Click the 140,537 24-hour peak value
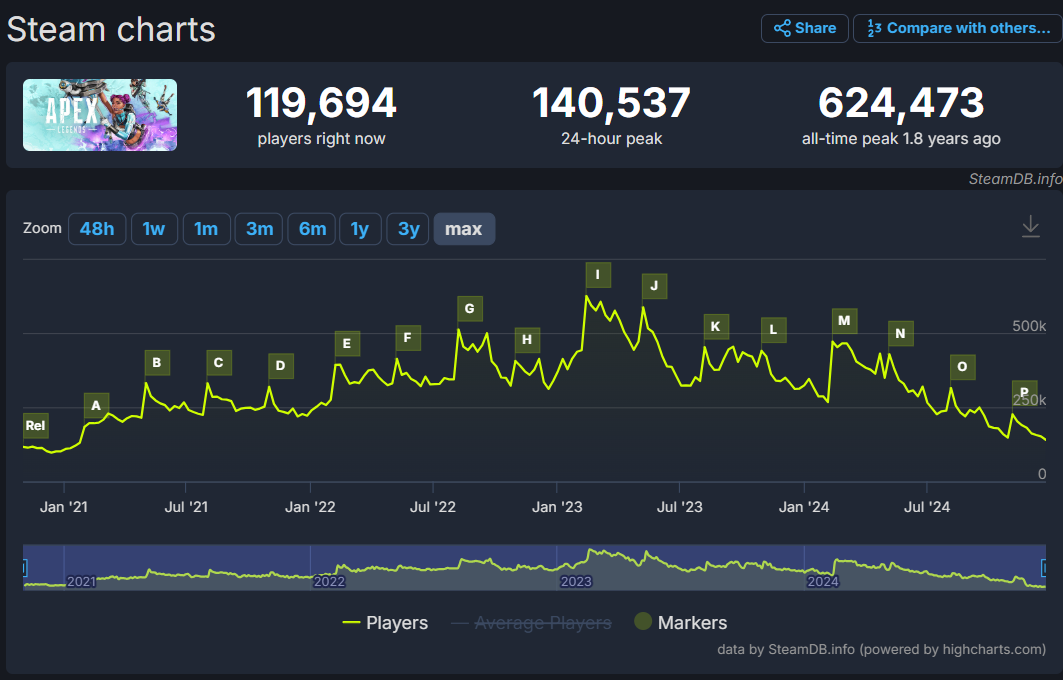Image resolution: width=1063 pixels, height=680 pixels. tap(611, 103)
